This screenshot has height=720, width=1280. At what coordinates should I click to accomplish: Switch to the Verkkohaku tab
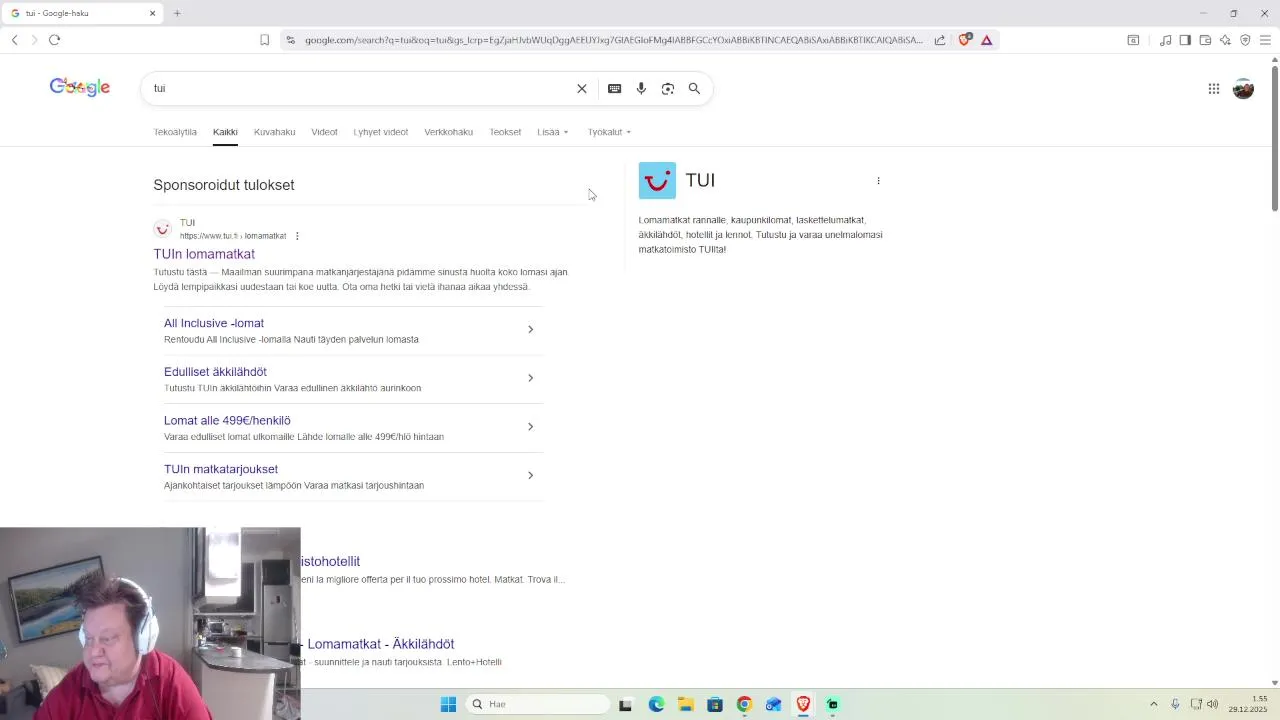[448, 132]
